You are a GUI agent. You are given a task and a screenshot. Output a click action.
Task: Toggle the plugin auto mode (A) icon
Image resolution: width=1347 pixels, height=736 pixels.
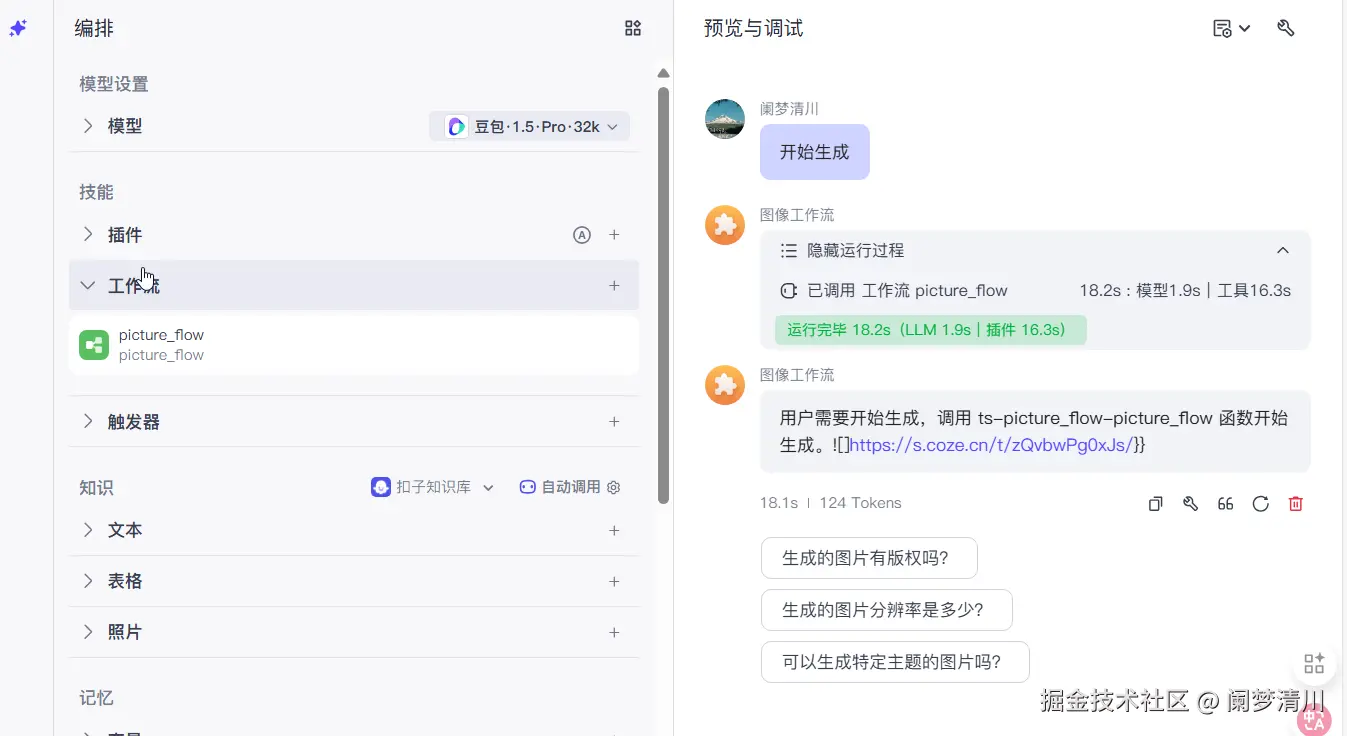coord(582,235)
